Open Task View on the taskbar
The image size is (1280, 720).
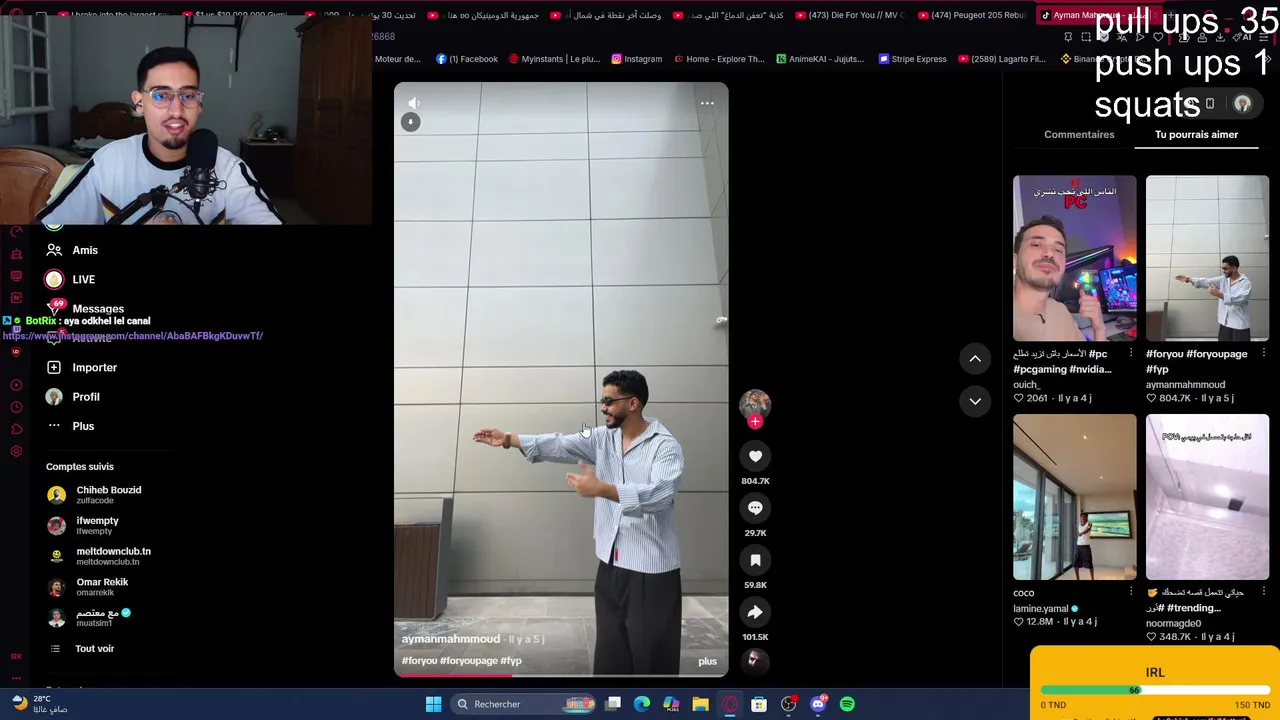613,704
